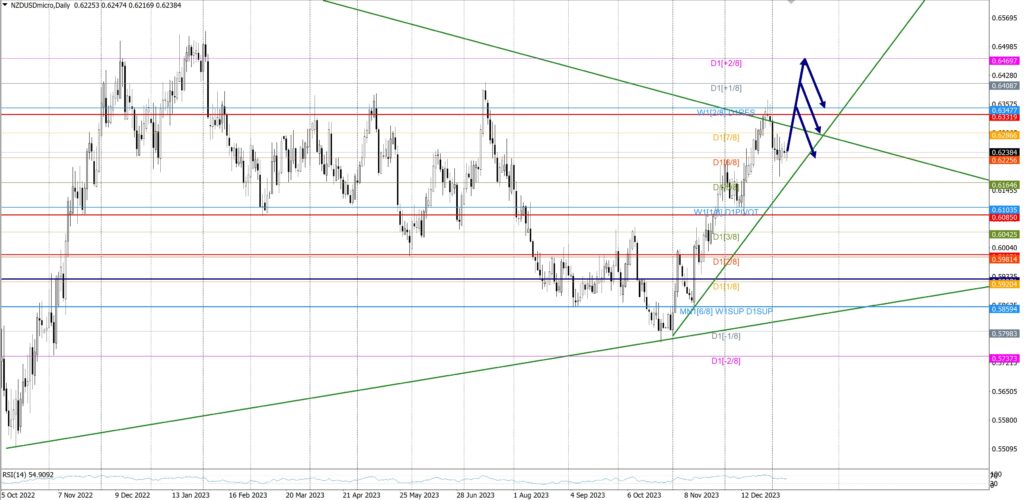1024x500 pixels.
Task: Click the red 0.60850 price tag
Action: click(1003, 217)
